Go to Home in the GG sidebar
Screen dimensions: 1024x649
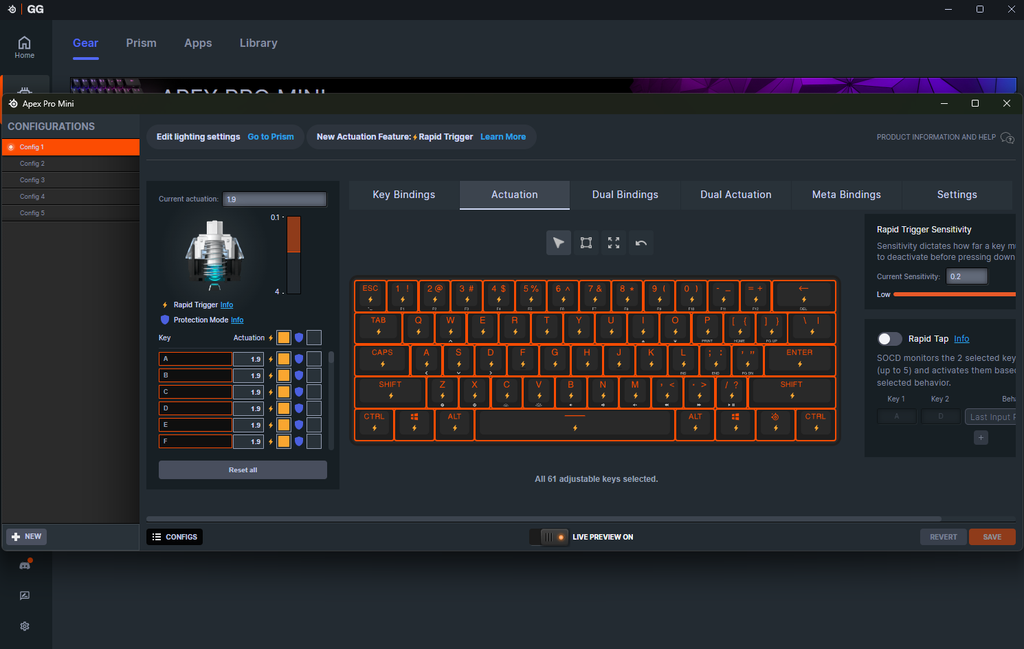(25, 47)
